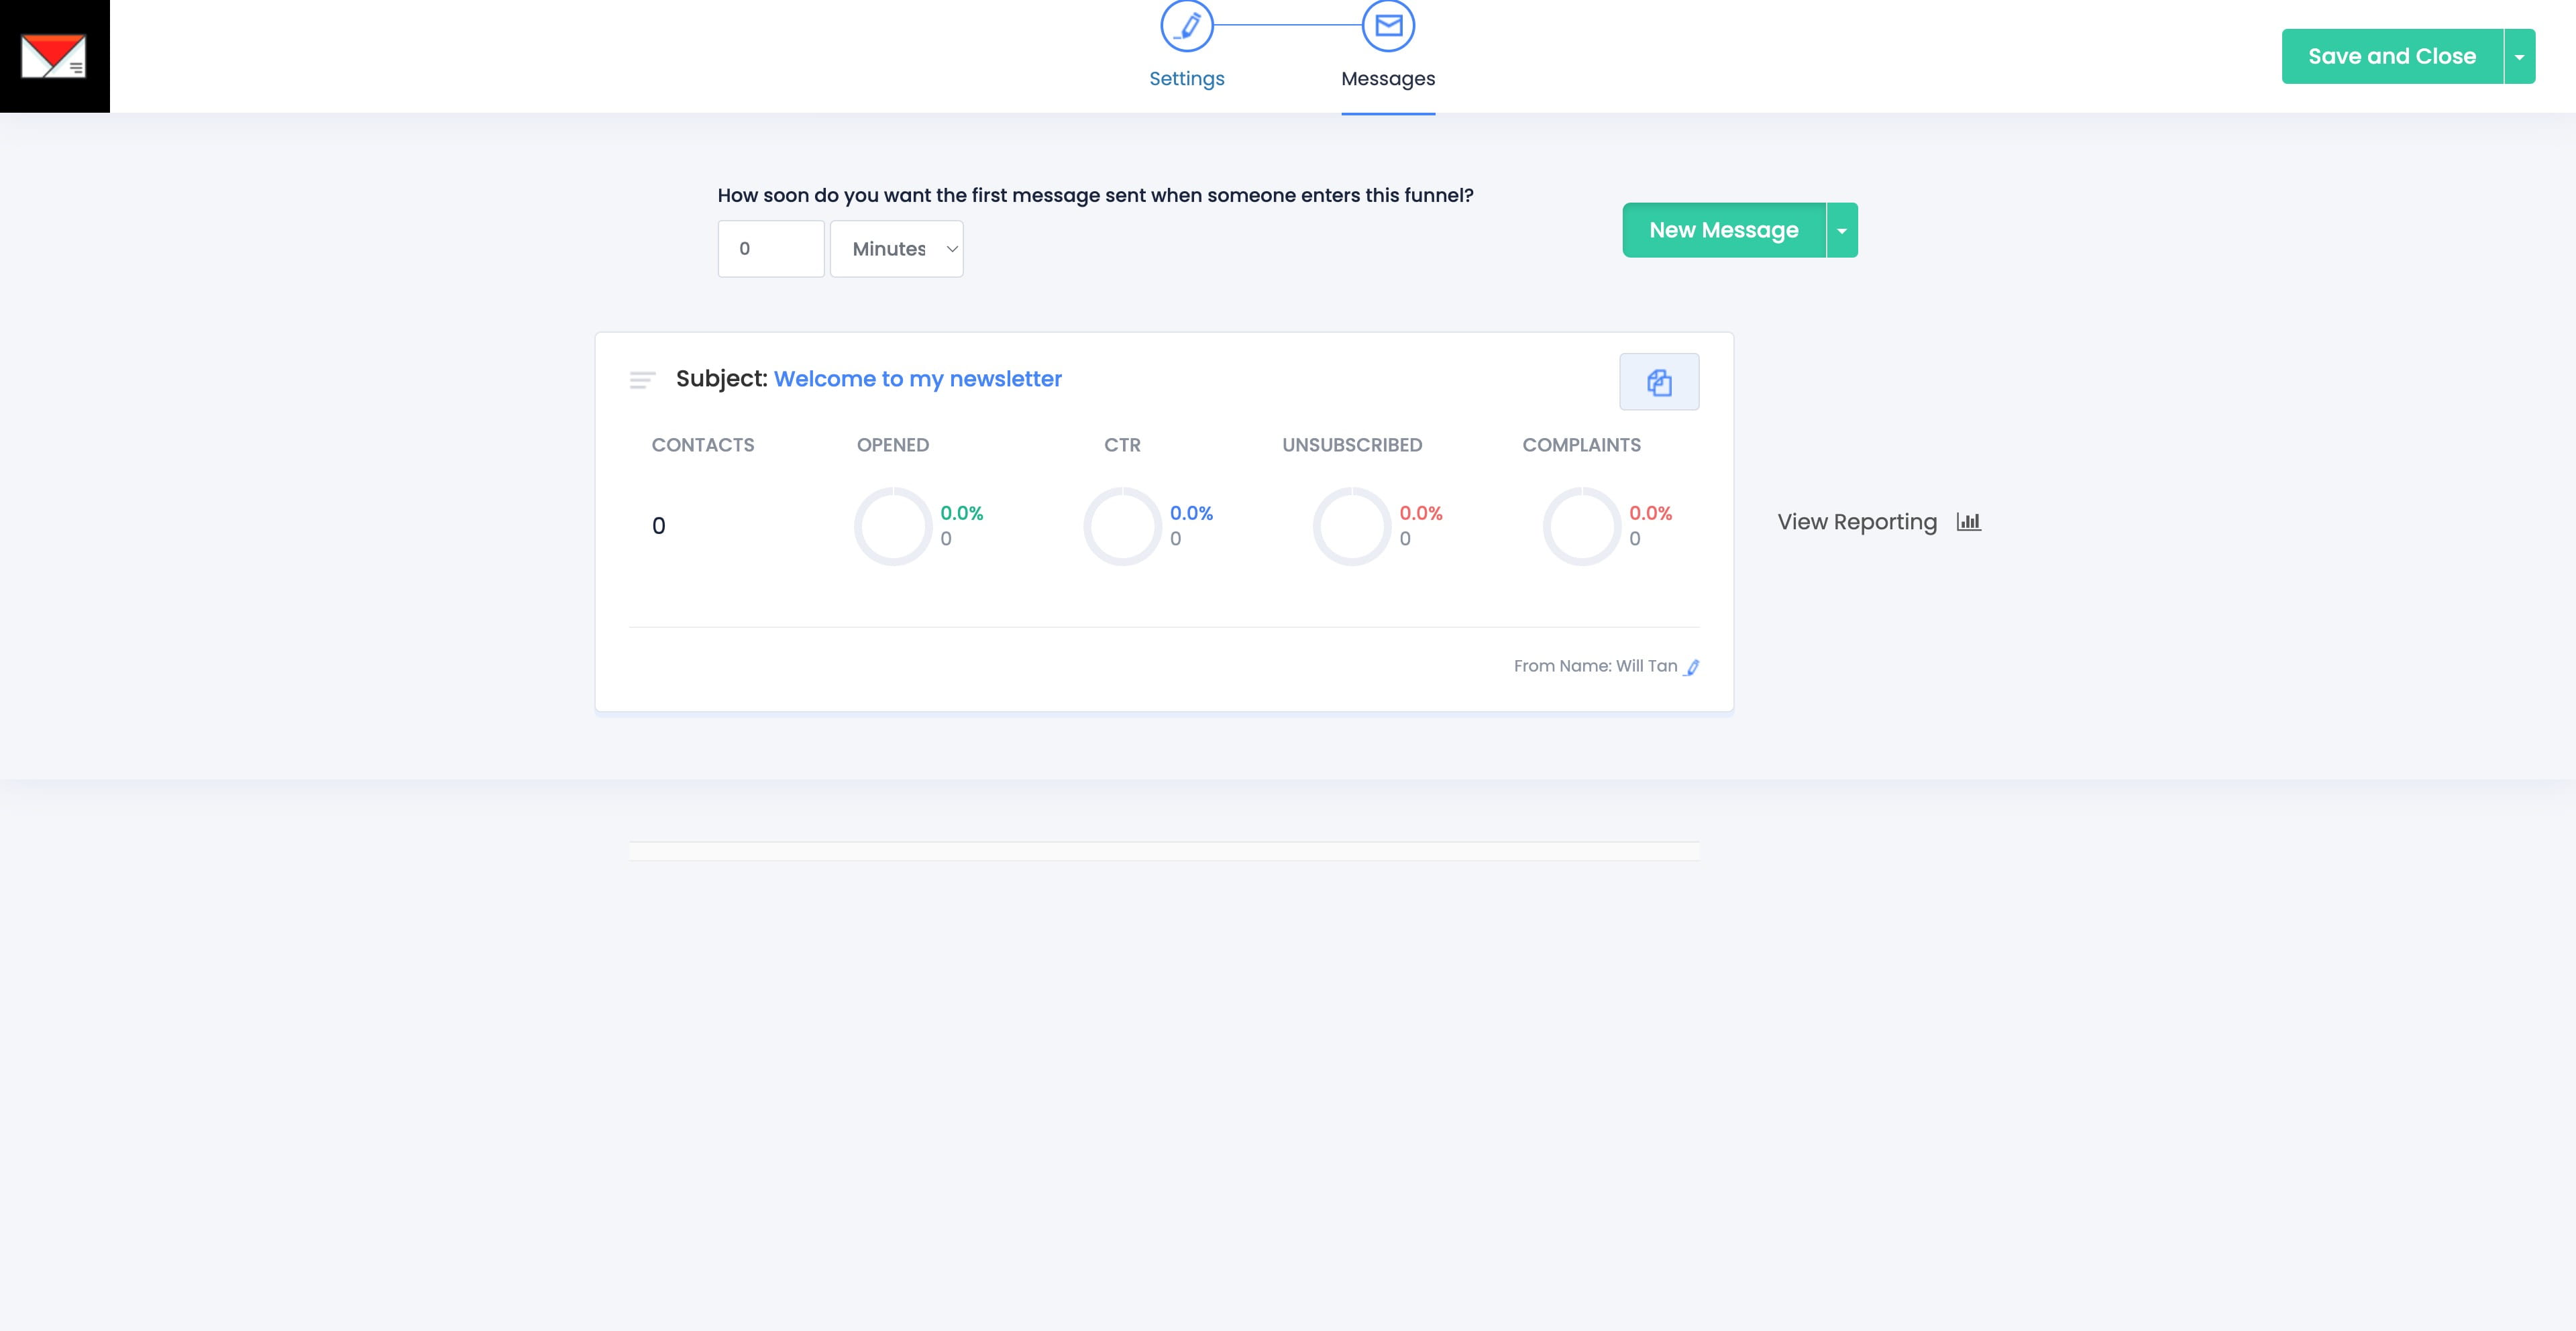Screen dimensions: 2576x1331
Task: Edit the From Name pencil icon
Action: pos(1692,667)
